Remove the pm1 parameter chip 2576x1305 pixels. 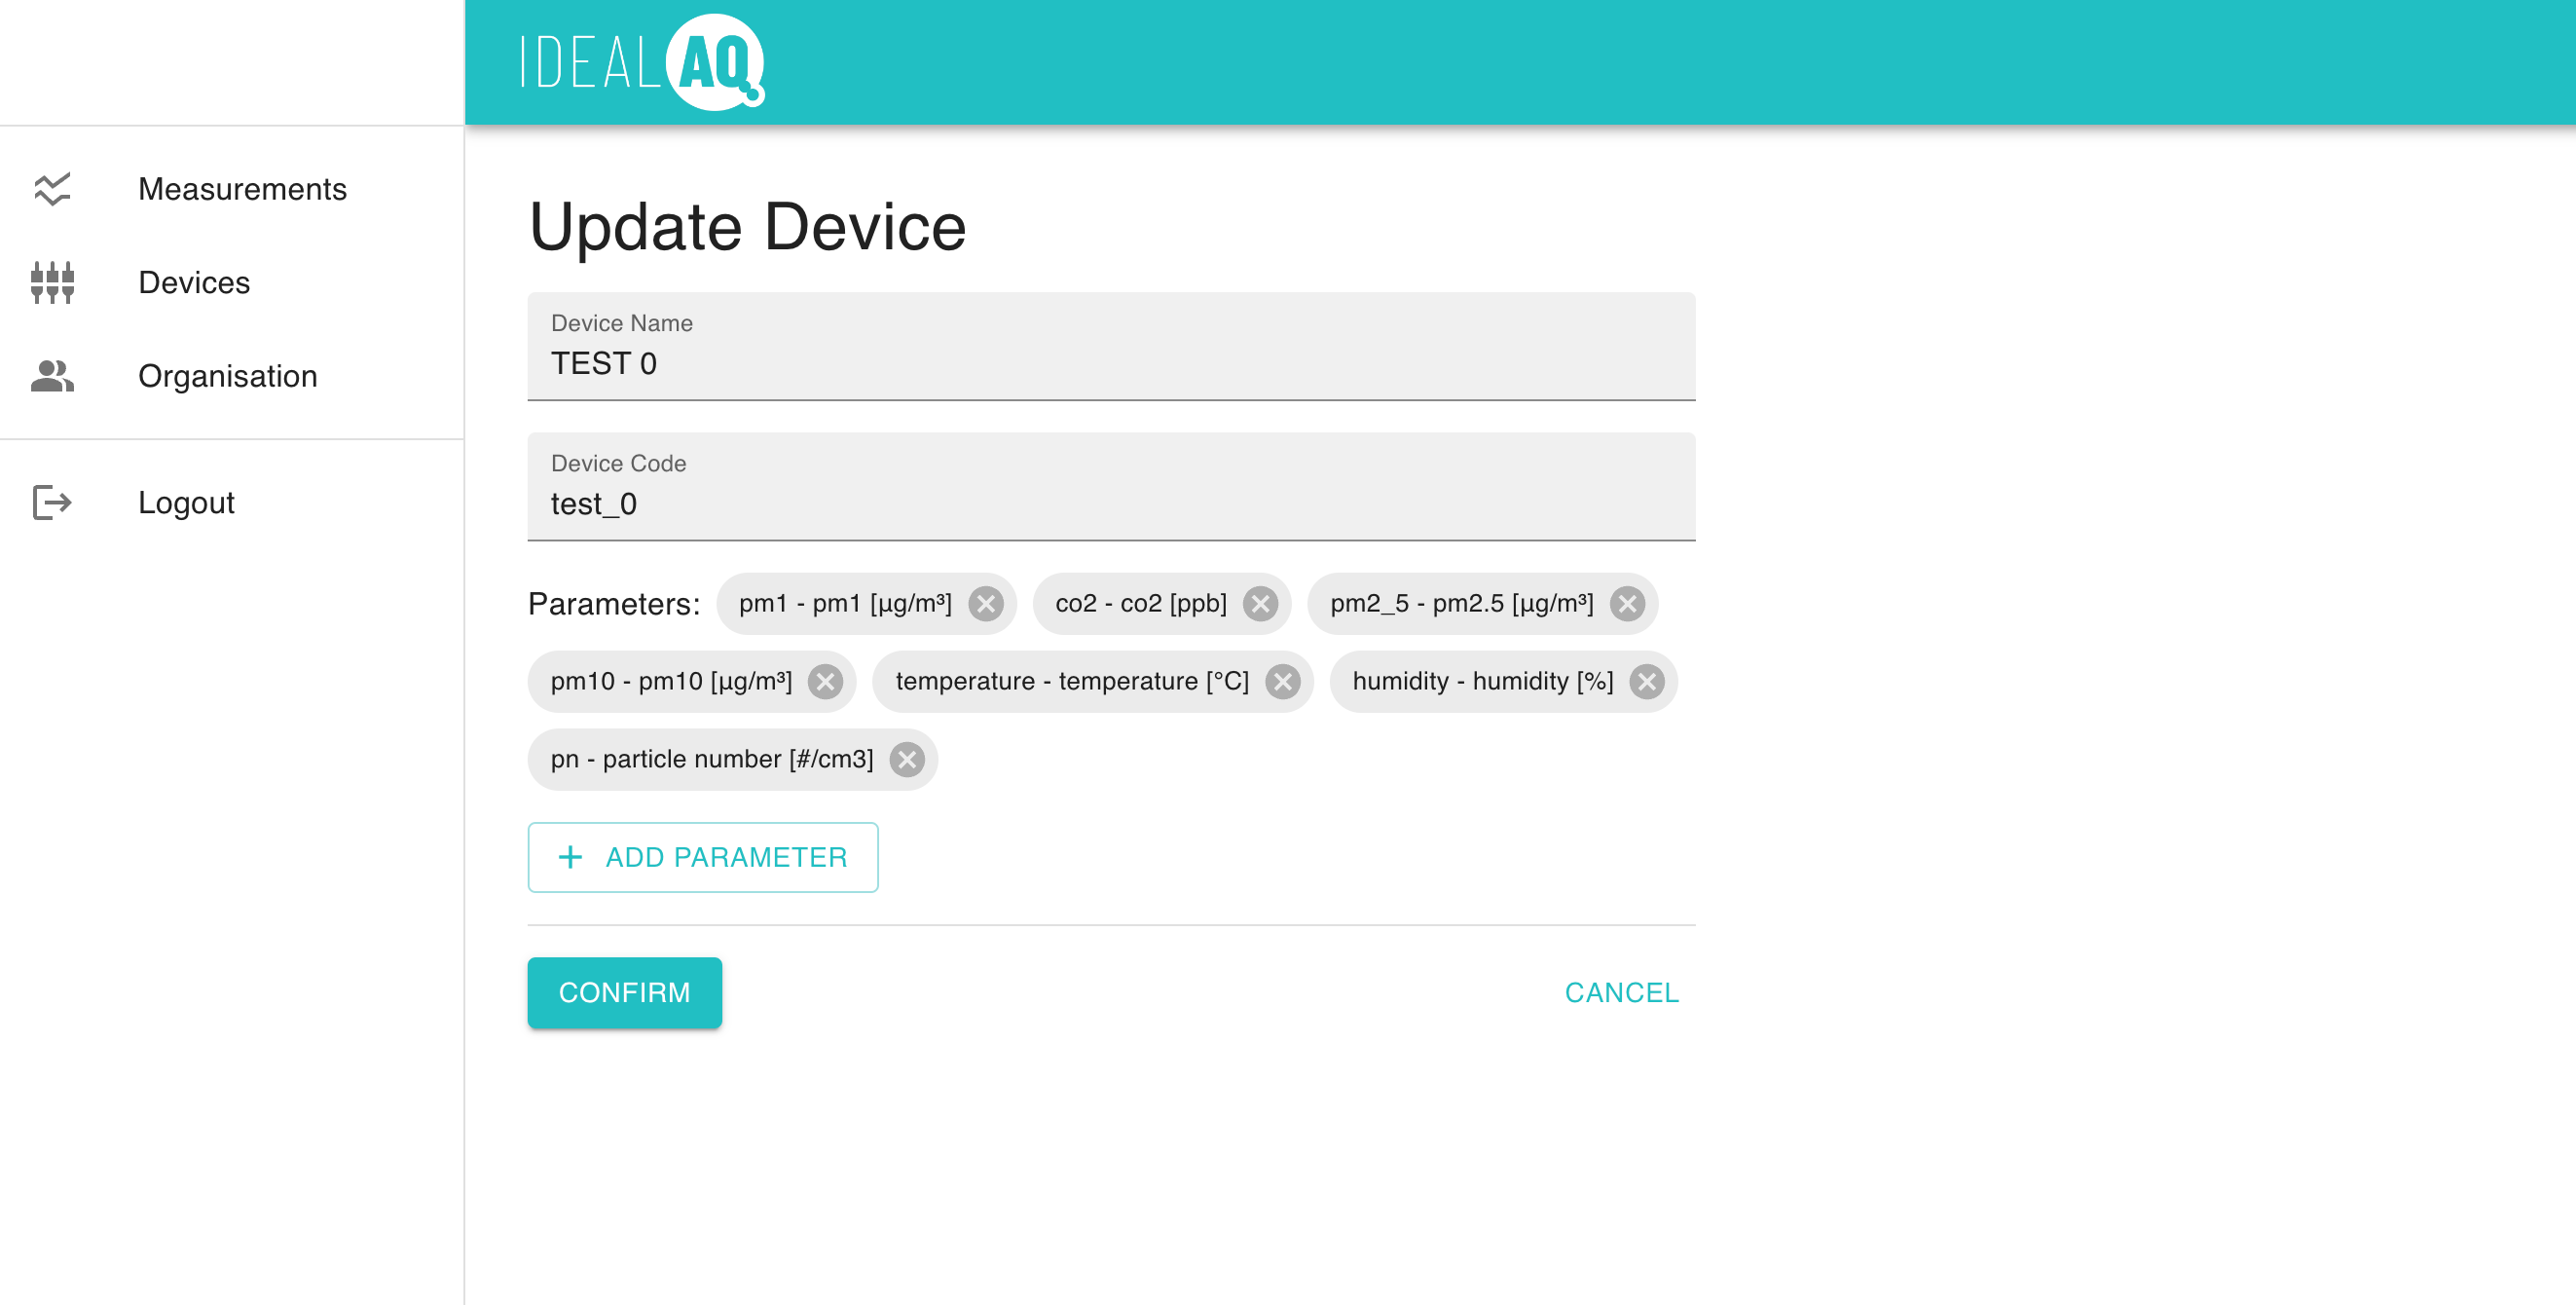pos(986,603)
